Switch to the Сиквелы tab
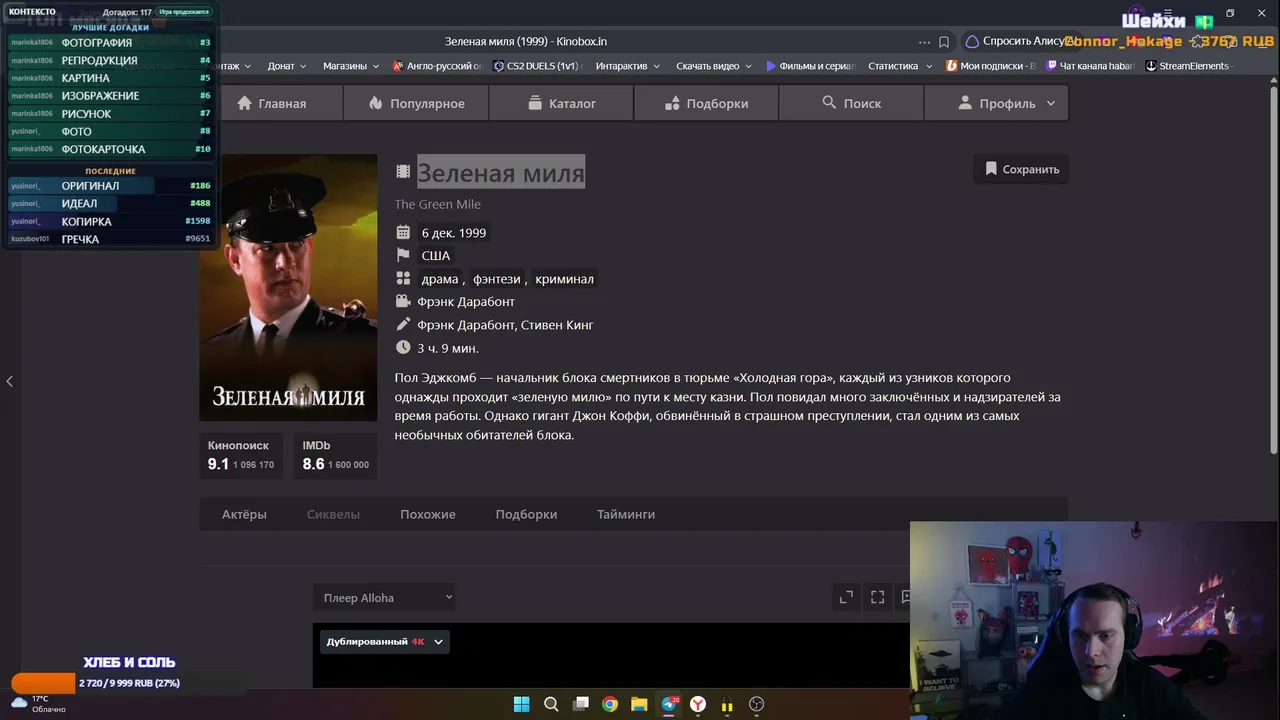 (x=333, y=514)
